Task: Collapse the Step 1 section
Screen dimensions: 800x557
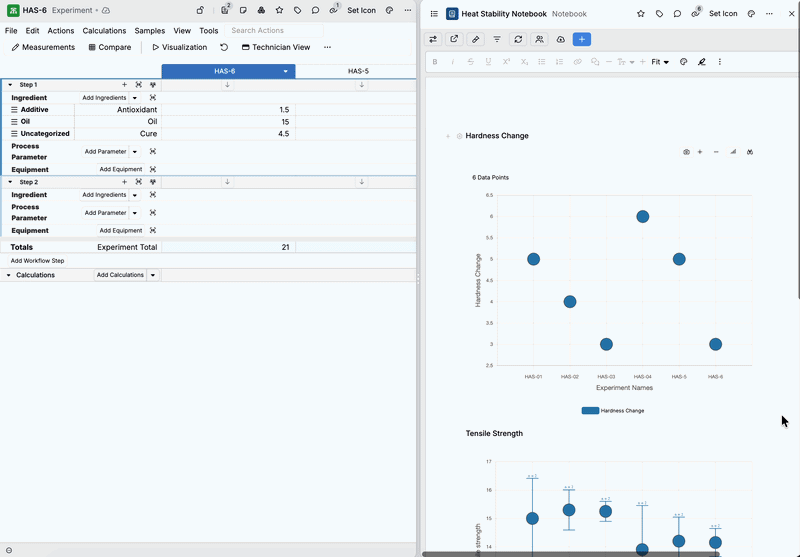Action: 10,85
